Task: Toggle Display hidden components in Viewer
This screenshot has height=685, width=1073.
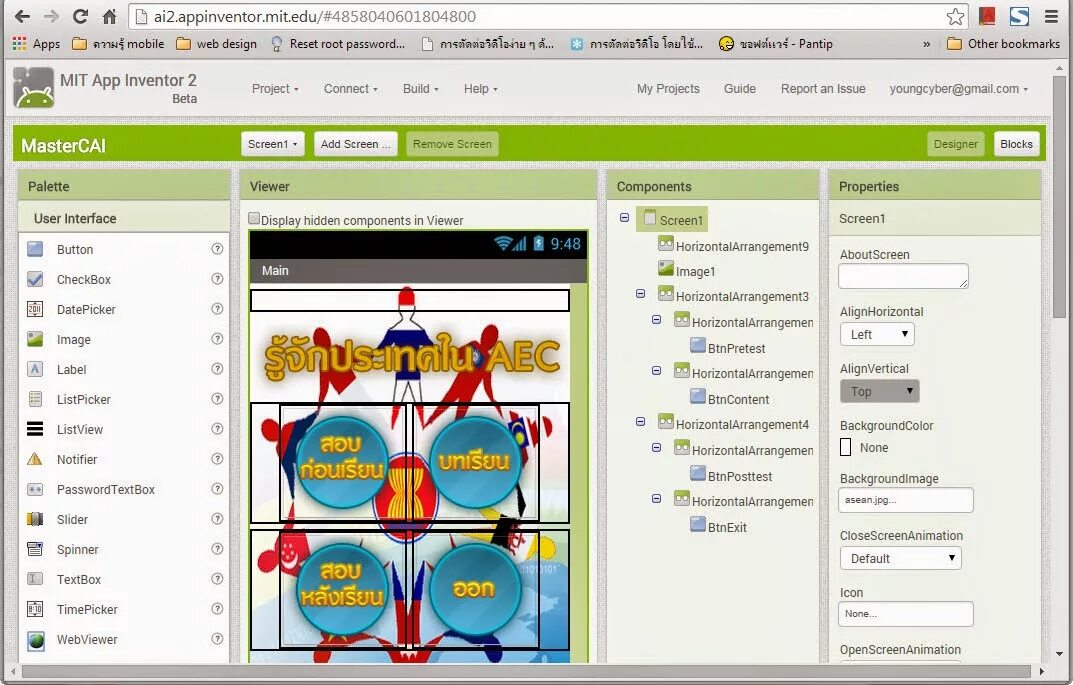Action: tap(254, 218)
